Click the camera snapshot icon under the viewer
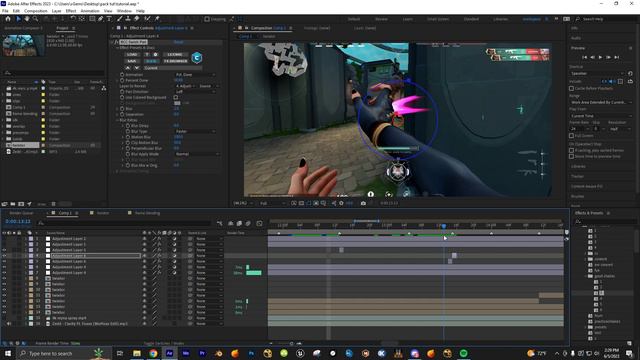This screenshot has height=360, width=640. tap(363, 203)
